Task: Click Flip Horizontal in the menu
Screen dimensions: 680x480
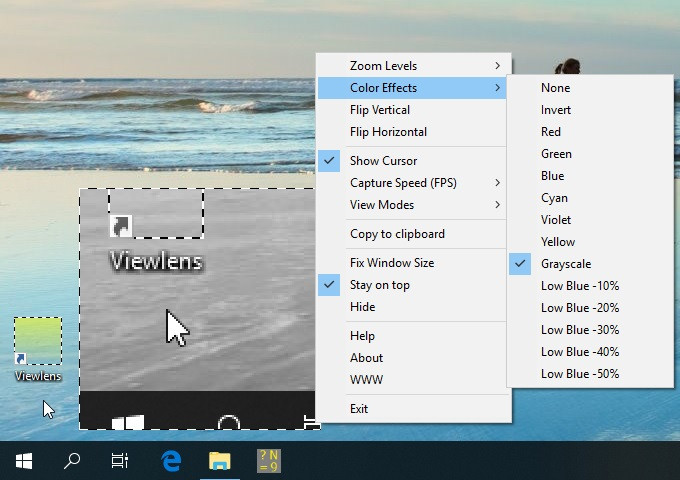Action: tap(412, 132)
